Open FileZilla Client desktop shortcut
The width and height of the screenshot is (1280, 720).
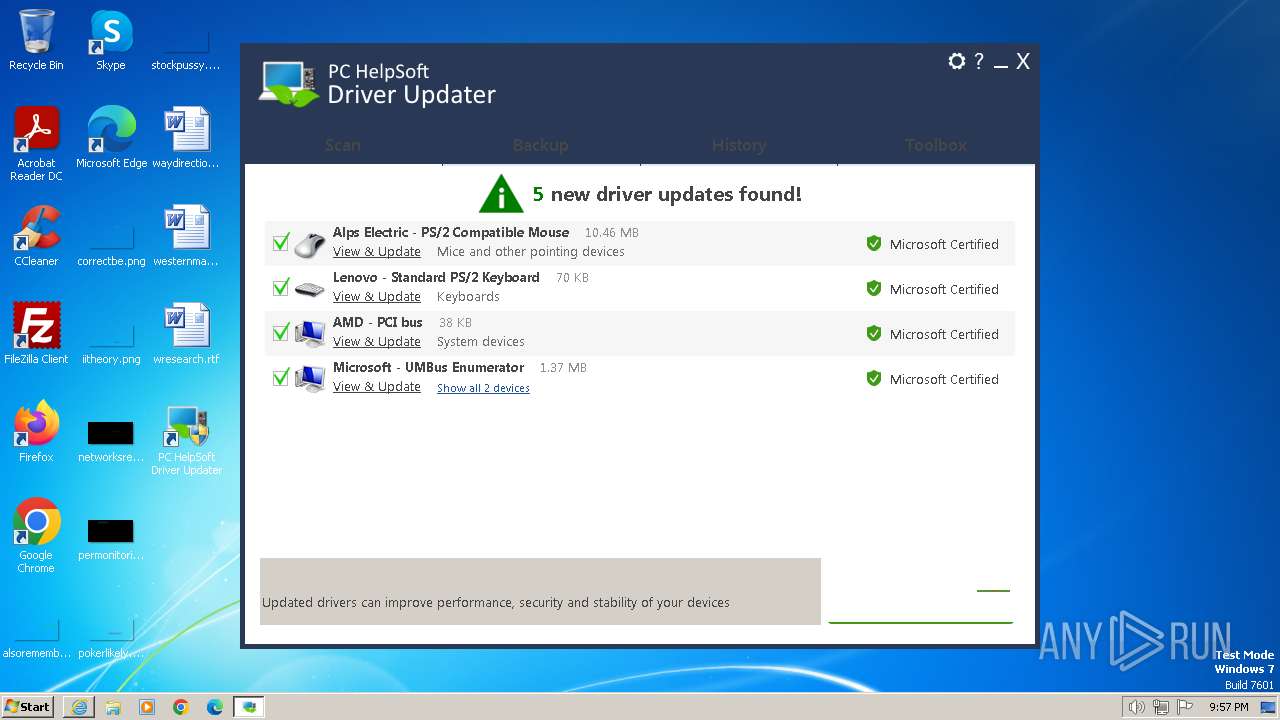tap(36, 334)
